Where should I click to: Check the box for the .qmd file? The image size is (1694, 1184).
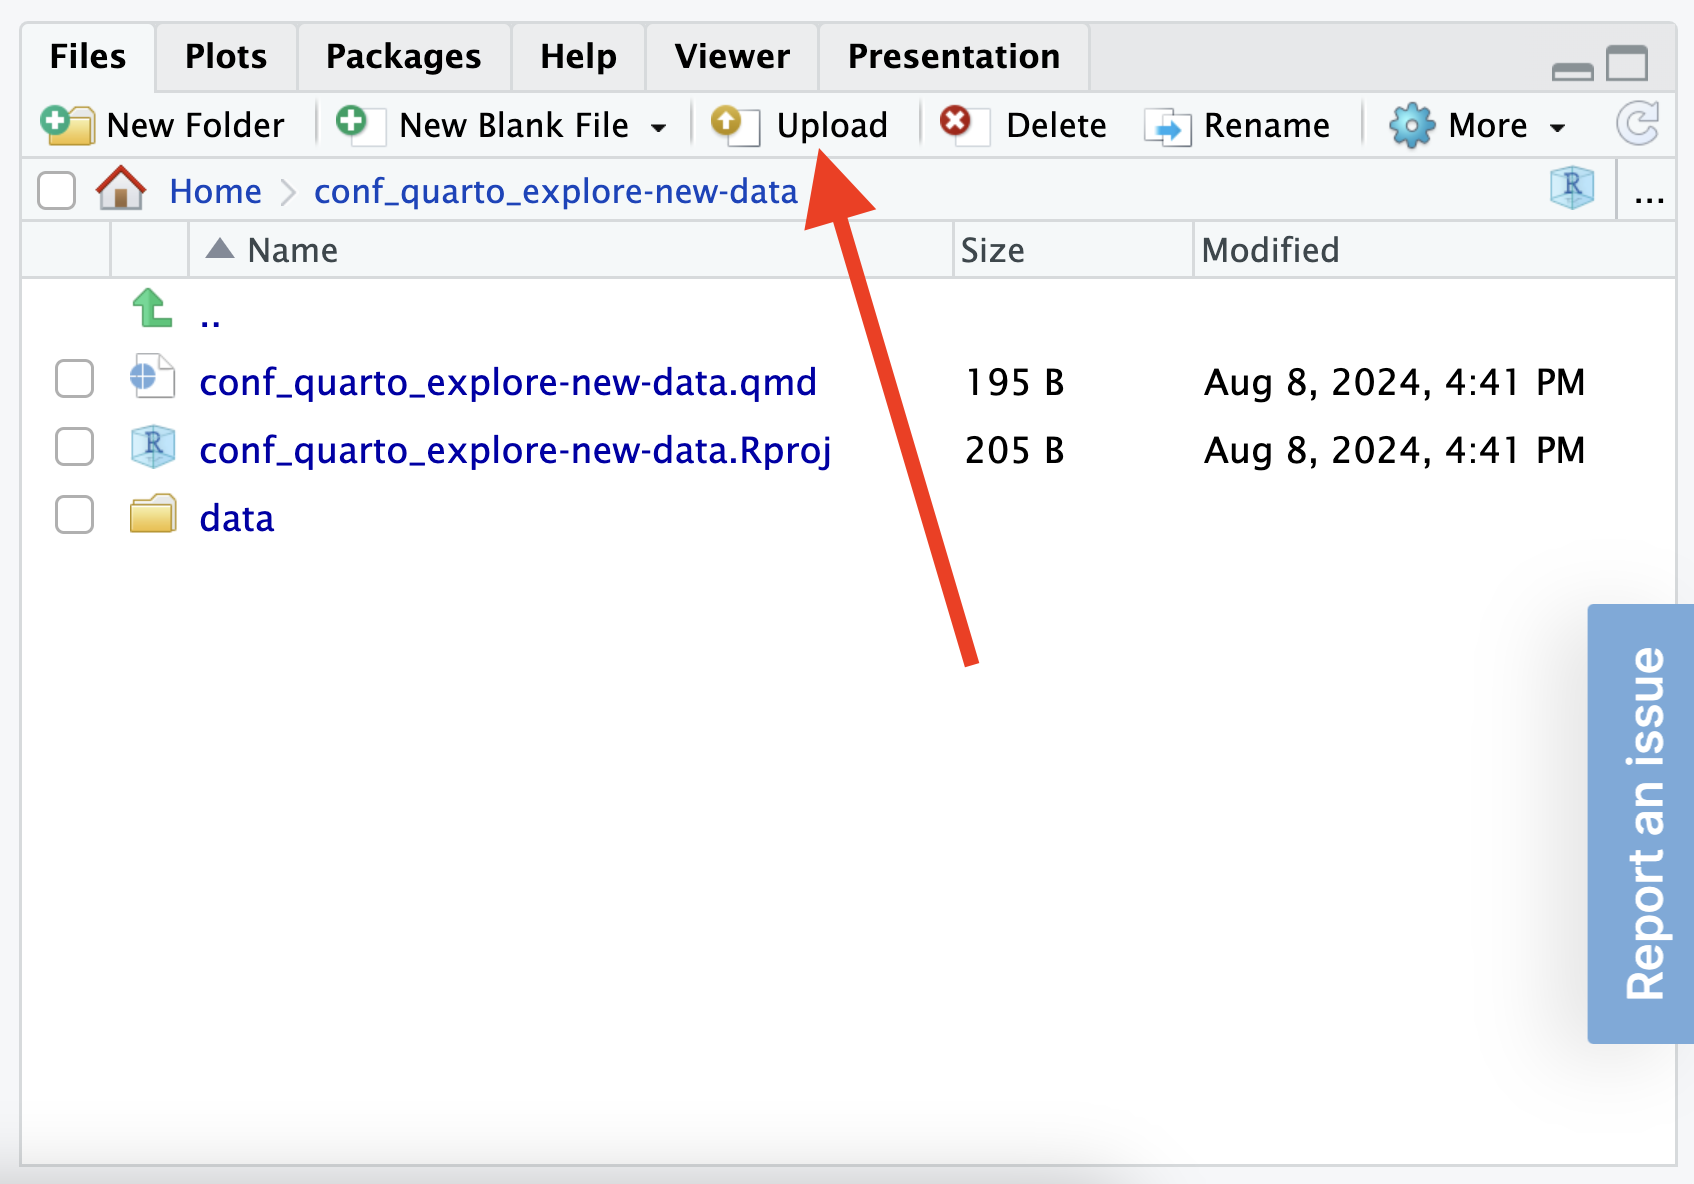[75, 380]
